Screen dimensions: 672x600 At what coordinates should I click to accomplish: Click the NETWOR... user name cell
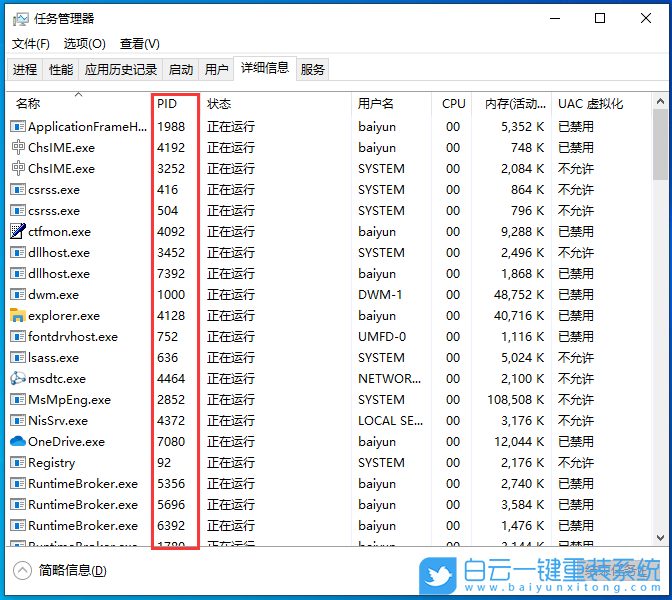tap(390, 378)
